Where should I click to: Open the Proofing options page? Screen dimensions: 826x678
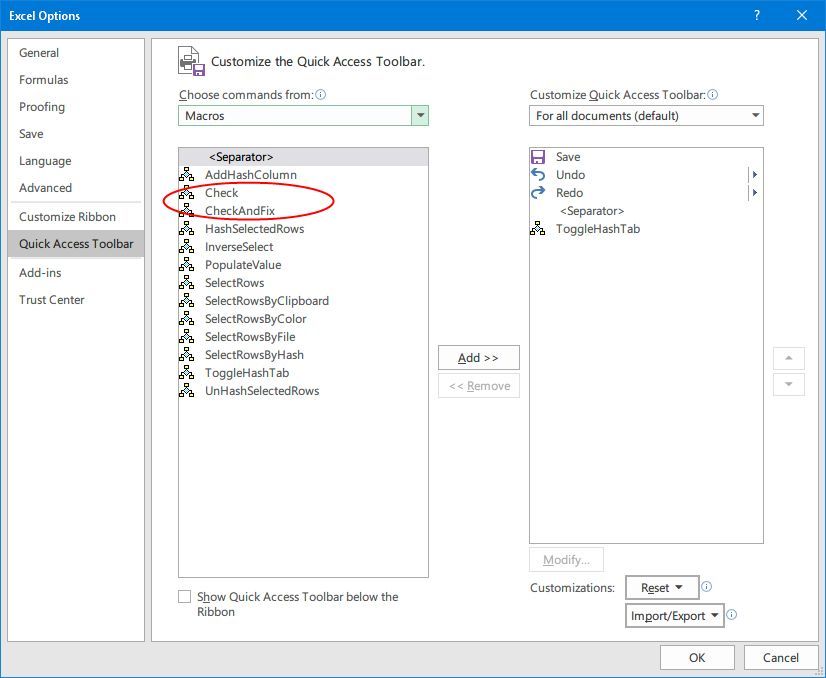[76, 106]
